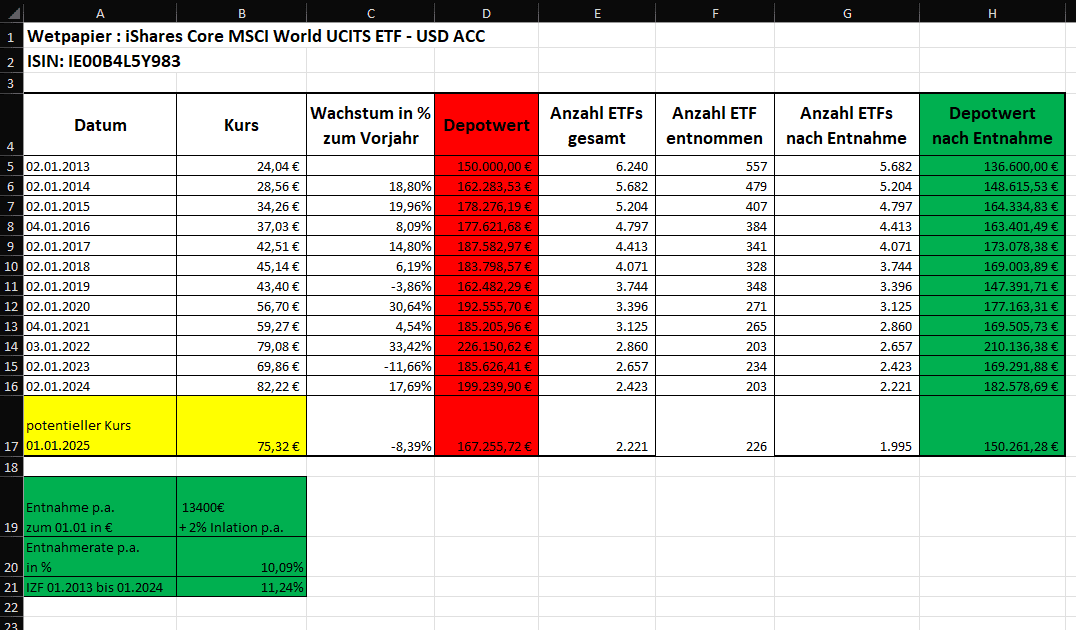Select date cell 02.01.2024
The width and height of the screenshot is (1076, 630).
[100, 385]
